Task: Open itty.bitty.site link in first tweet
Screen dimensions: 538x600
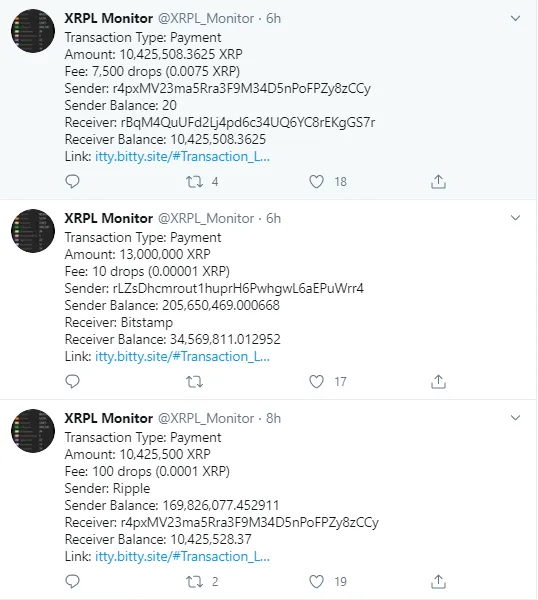Action: [x=183, y=157]
